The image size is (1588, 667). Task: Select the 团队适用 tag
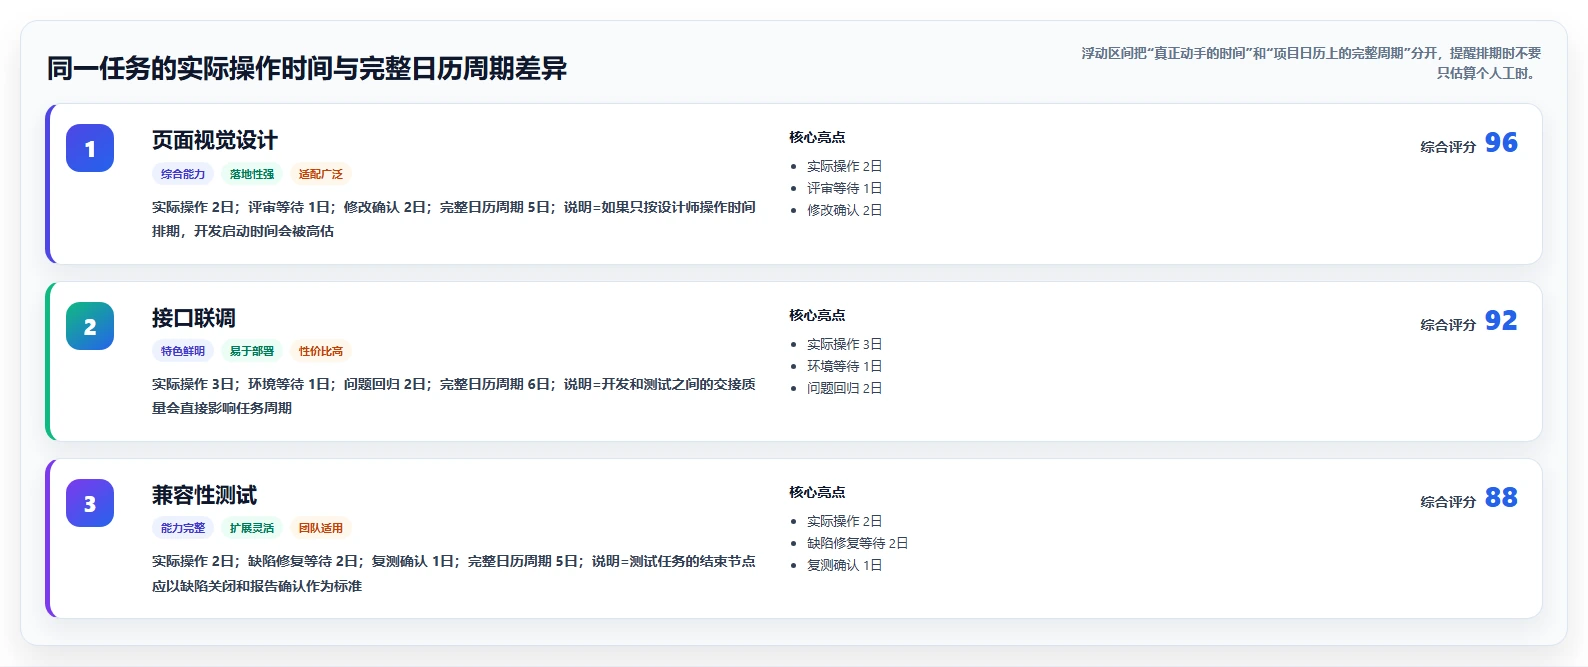pos(321,528)
